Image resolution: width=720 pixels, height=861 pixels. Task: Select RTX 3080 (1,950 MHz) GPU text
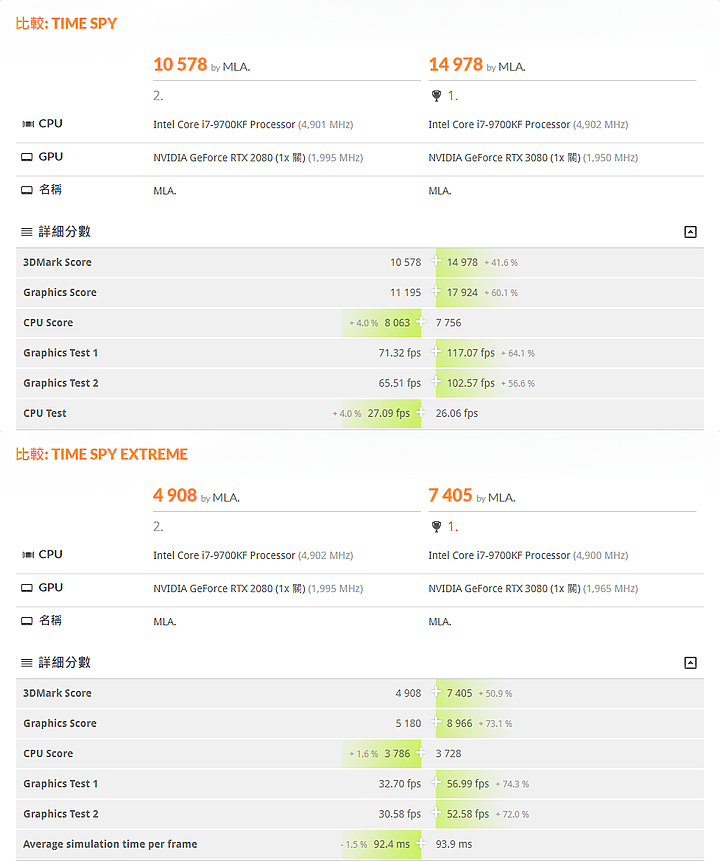coord(533,158)
